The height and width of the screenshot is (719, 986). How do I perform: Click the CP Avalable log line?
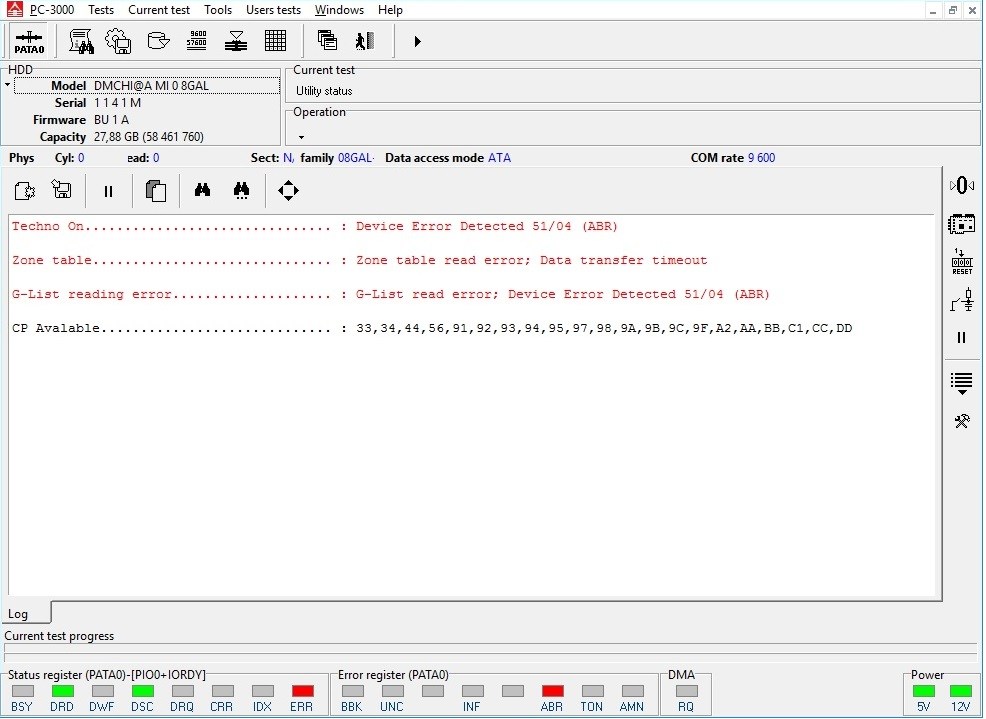pyautogui.click(x=432, y=328)
